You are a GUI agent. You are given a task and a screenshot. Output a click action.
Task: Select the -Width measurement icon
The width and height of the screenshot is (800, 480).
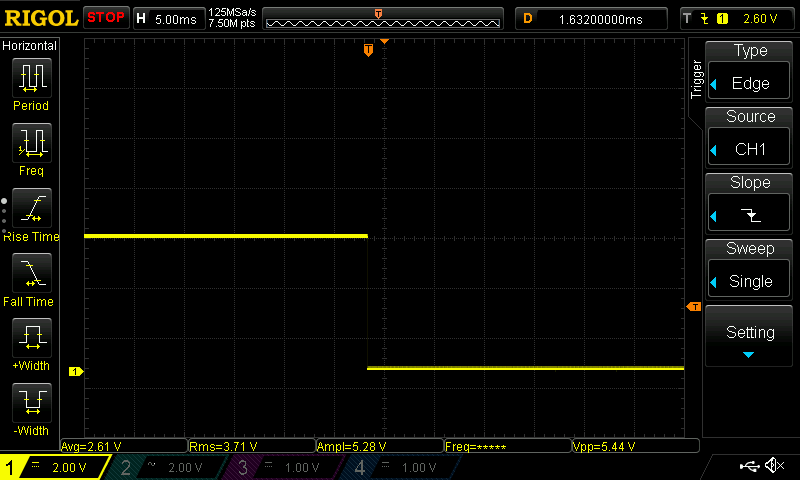[x=31, y=404]
